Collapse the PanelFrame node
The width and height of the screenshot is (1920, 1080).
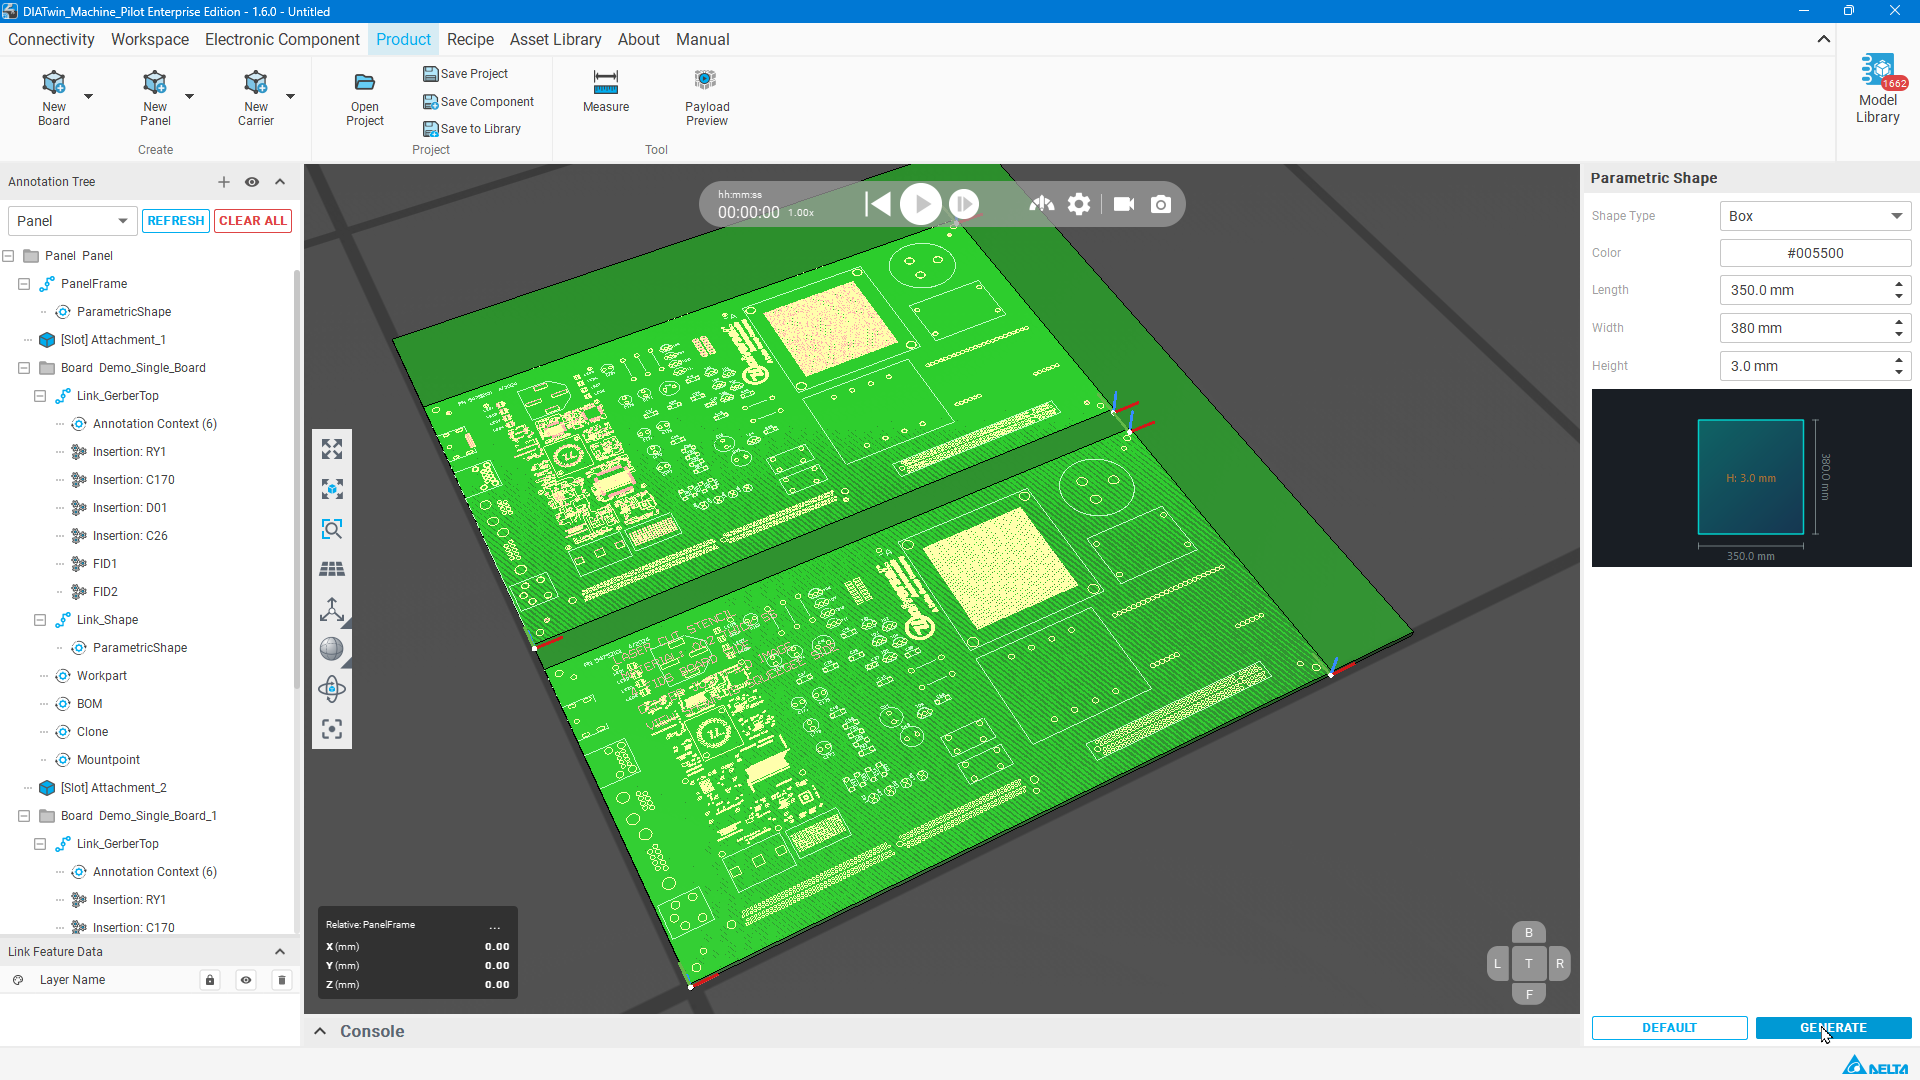tap(24, 284)
